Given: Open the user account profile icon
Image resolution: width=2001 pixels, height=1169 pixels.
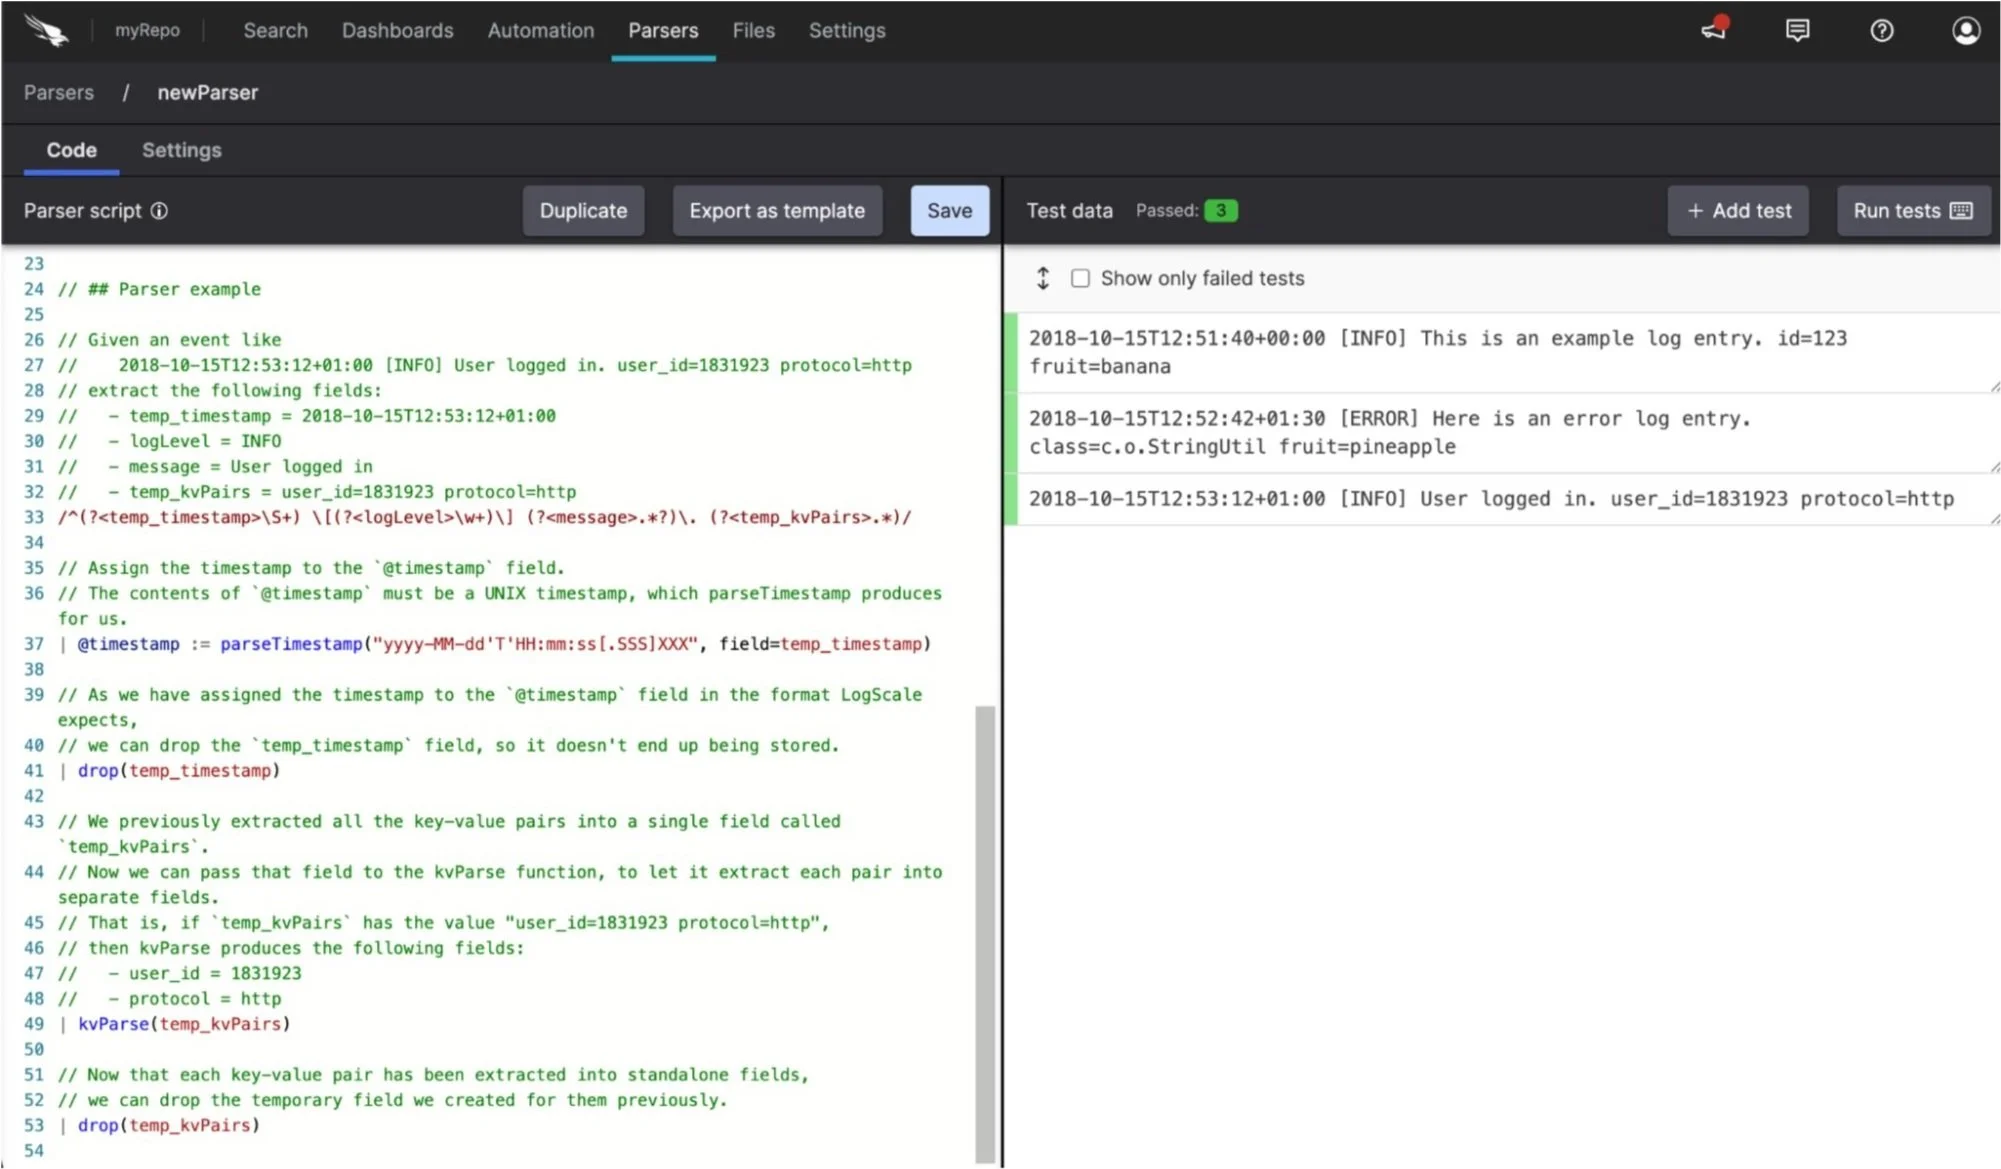Looking at the screenshot, I should click(1965, 30).
